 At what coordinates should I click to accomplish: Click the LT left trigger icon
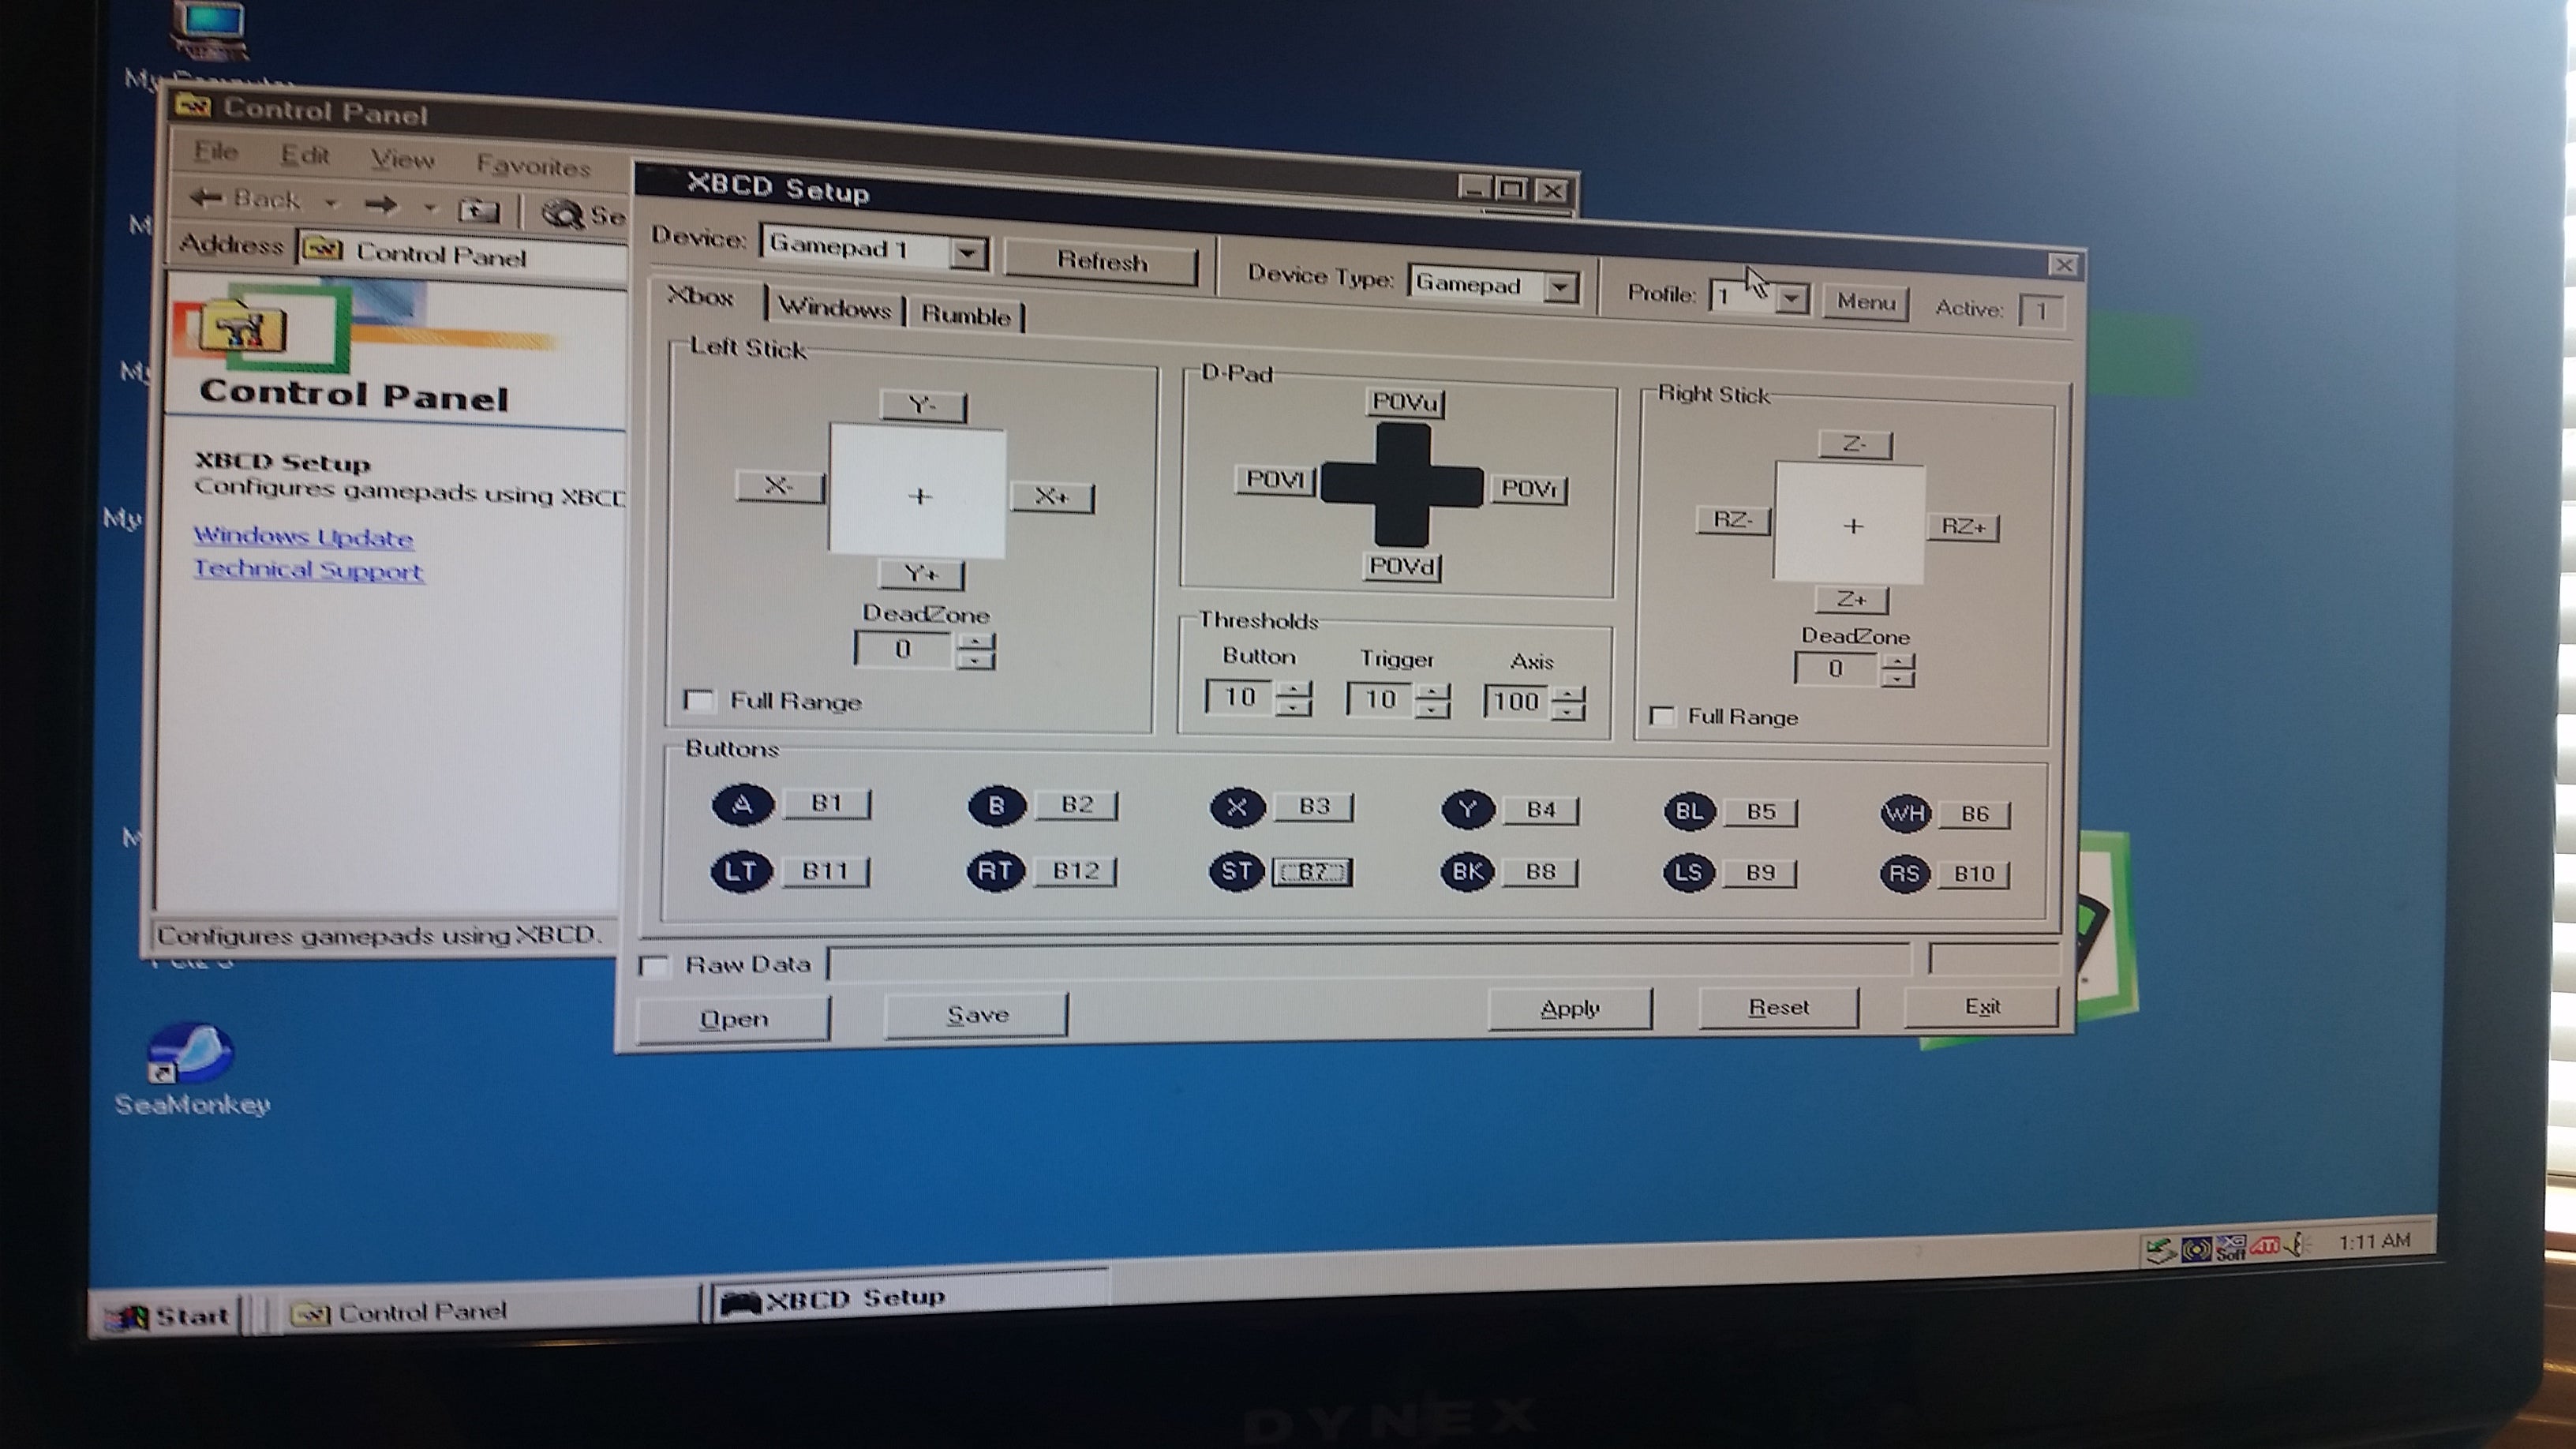coord(741,871)
